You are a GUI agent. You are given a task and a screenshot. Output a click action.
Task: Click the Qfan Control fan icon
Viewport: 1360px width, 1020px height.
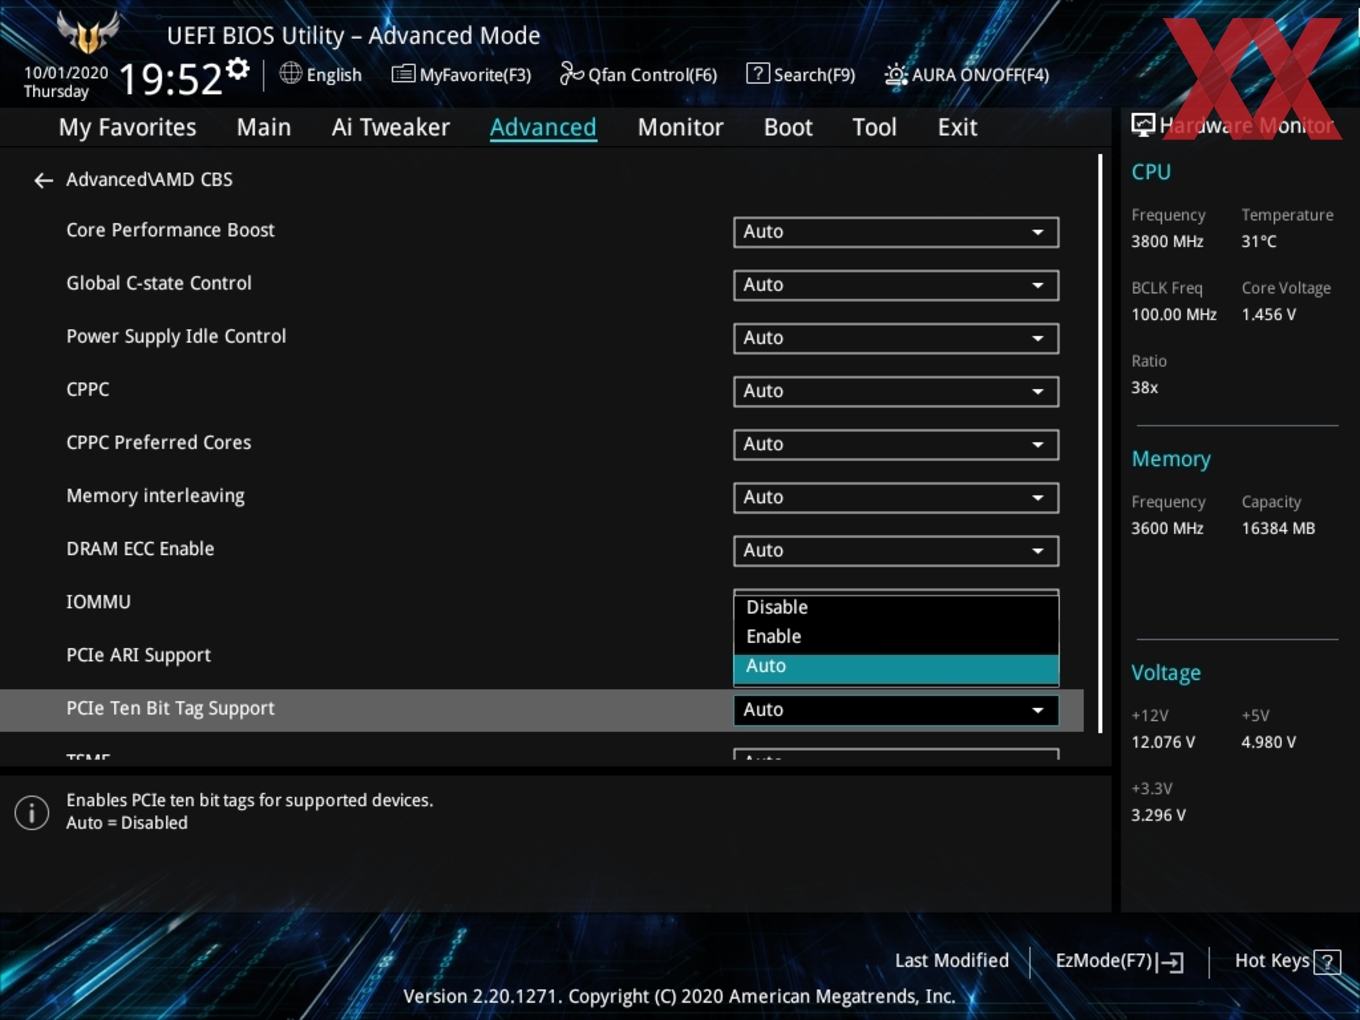click(x=571, y=73)
